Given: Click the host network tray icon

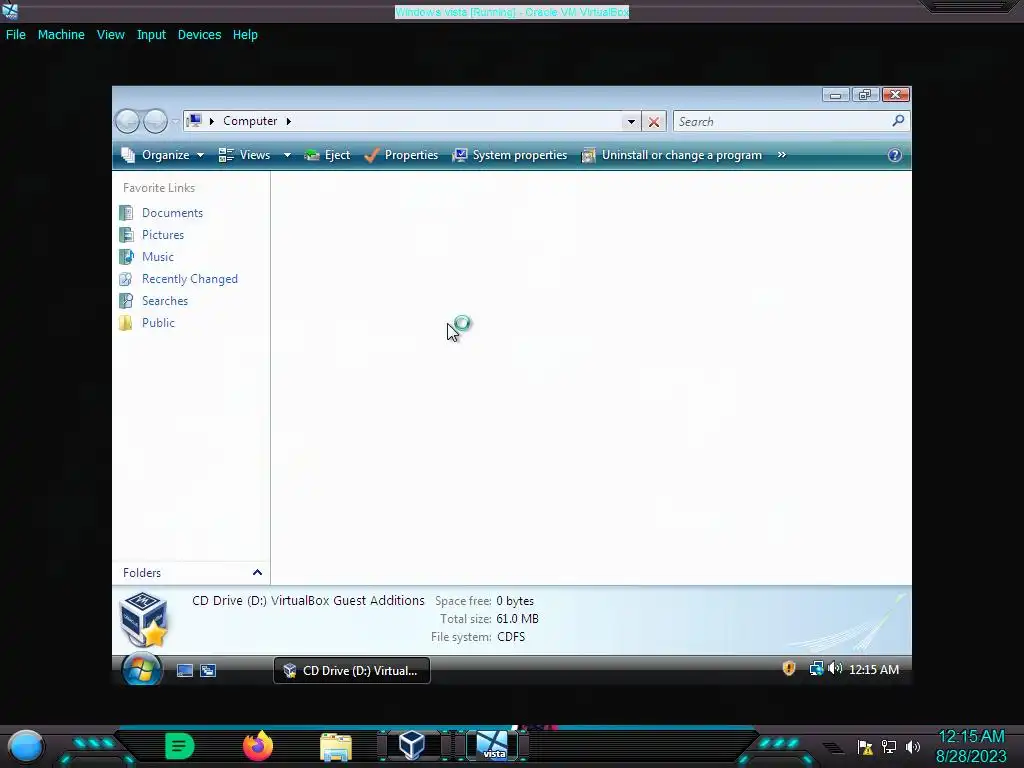Looking at the screenshot, I should (x=889, y=746).
